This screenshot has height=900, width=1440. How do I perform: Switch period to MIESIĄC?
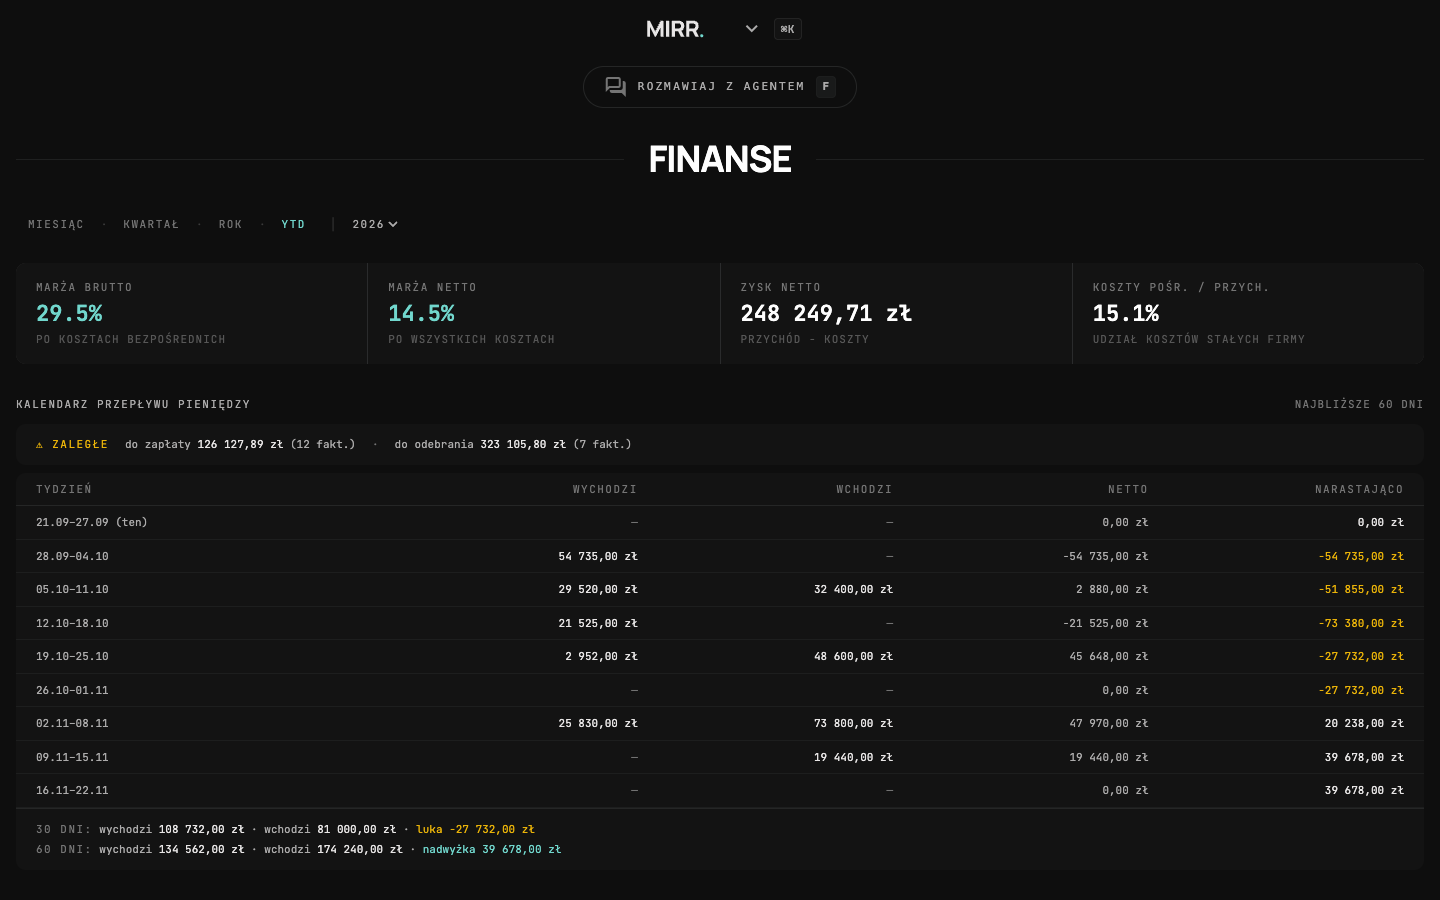(x=56, y=224)
